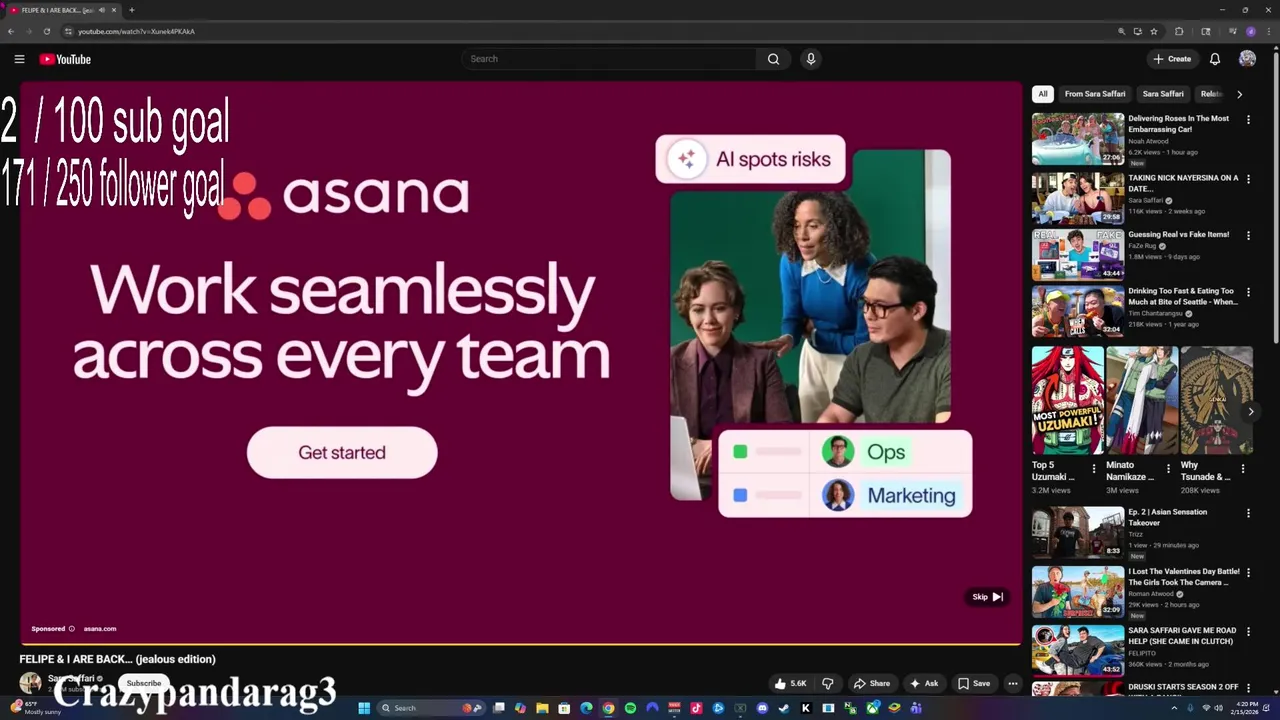Click the search magnifier button
The width and height of the screenshot is (1280, 720).
(773, 59)
